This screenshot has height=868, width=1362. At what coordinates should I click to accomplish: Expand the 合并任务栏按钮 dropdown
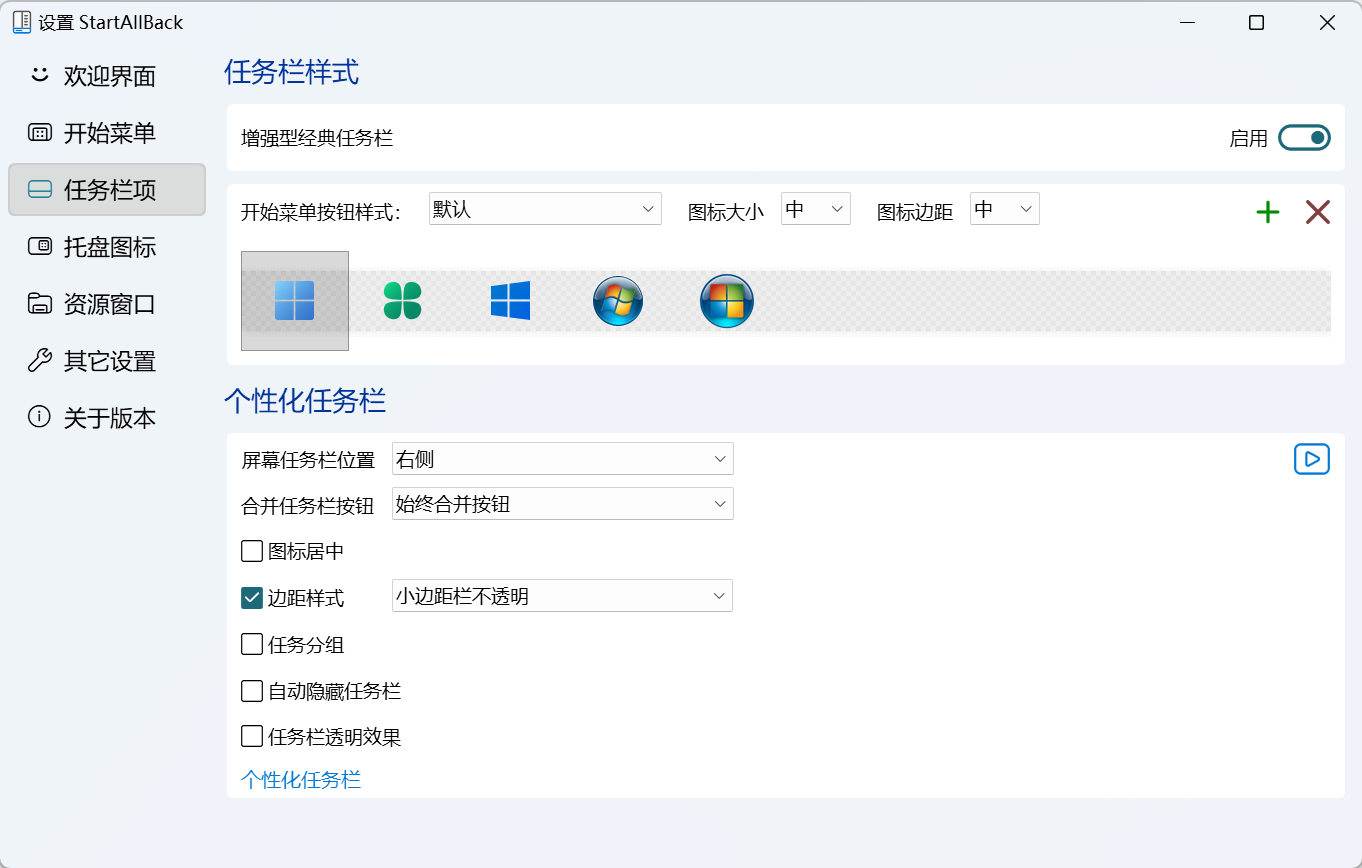point(563,504)
